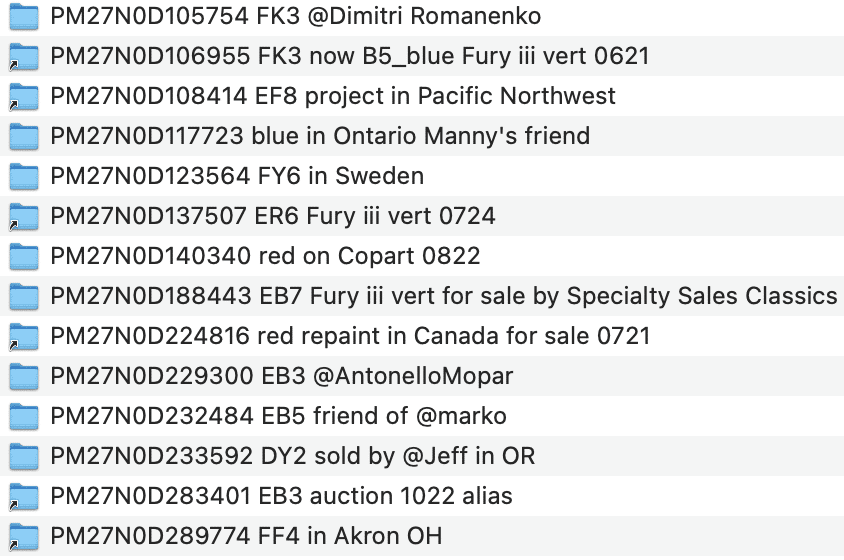This screenshot has width=844, height=560.
Task: Select EF8 project in Pacific Northwest row
Action: click(x=333, y=96)
